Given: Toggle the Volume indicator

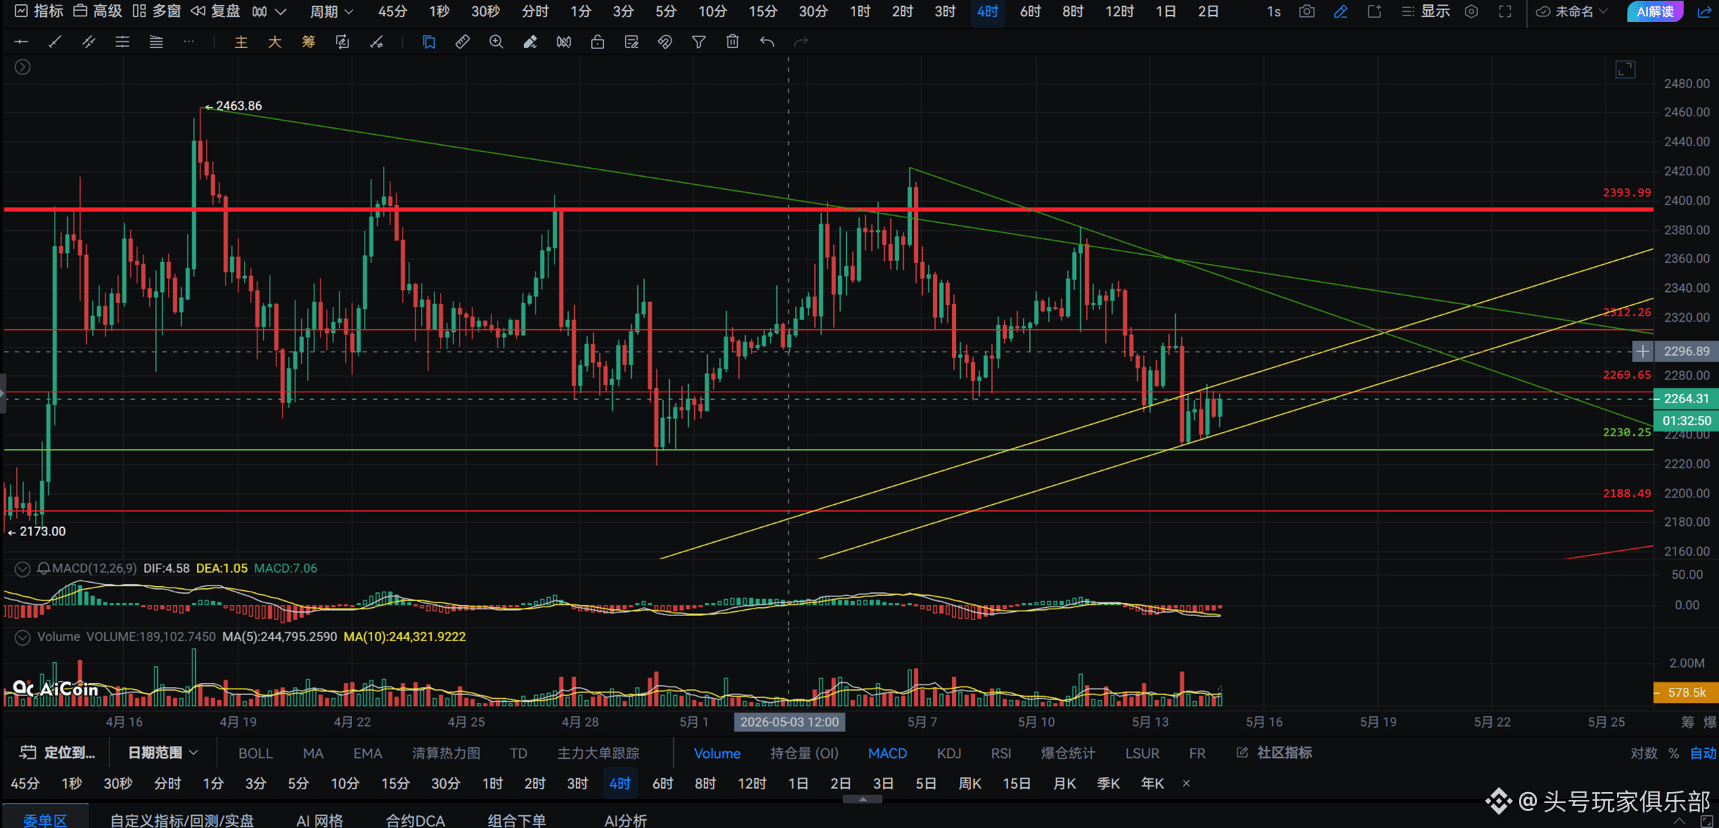Looking at the screenshot, I should click(x=717, y=753).
